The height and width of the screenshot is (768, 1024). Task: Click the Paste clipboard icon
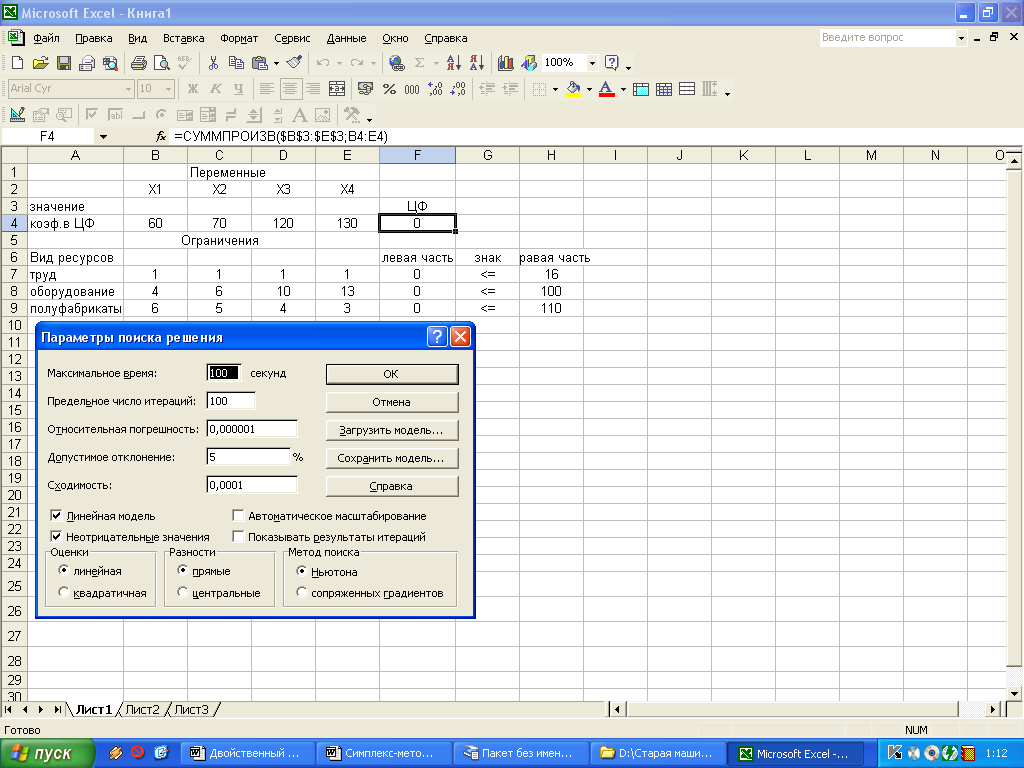[x=260, y=63]
